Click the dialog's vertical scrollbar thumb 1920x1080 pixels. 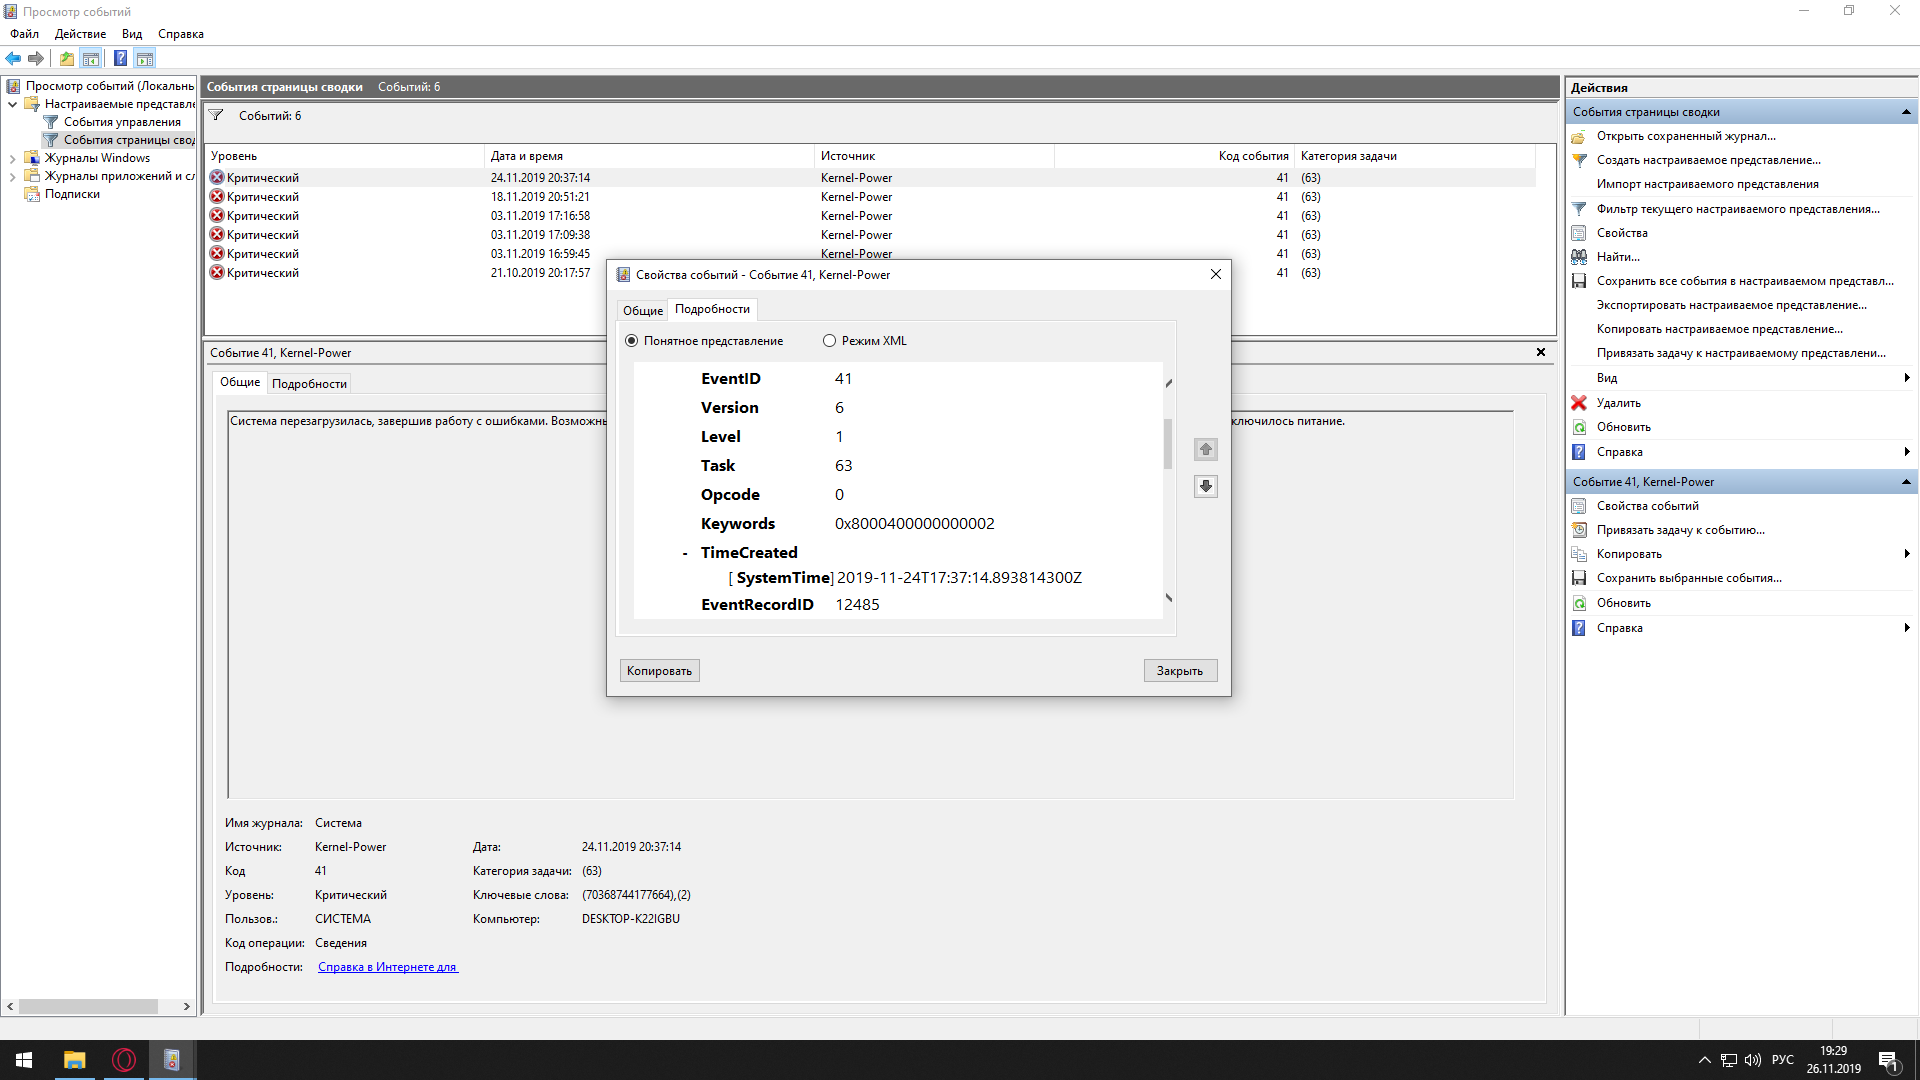[x=1168, y=444]
